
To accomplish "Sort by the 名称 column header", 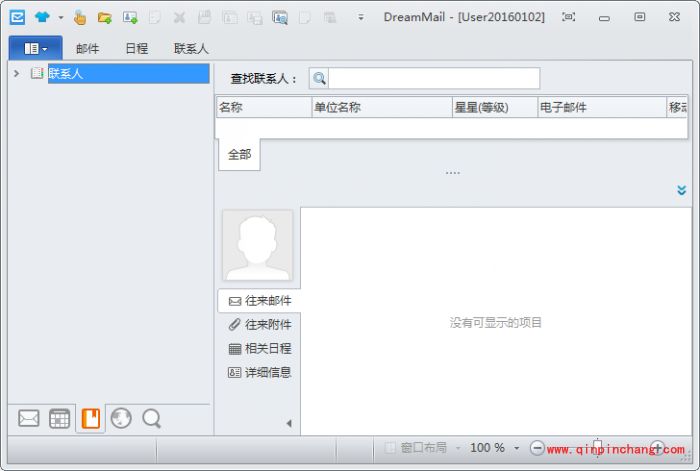I will 263,107.
